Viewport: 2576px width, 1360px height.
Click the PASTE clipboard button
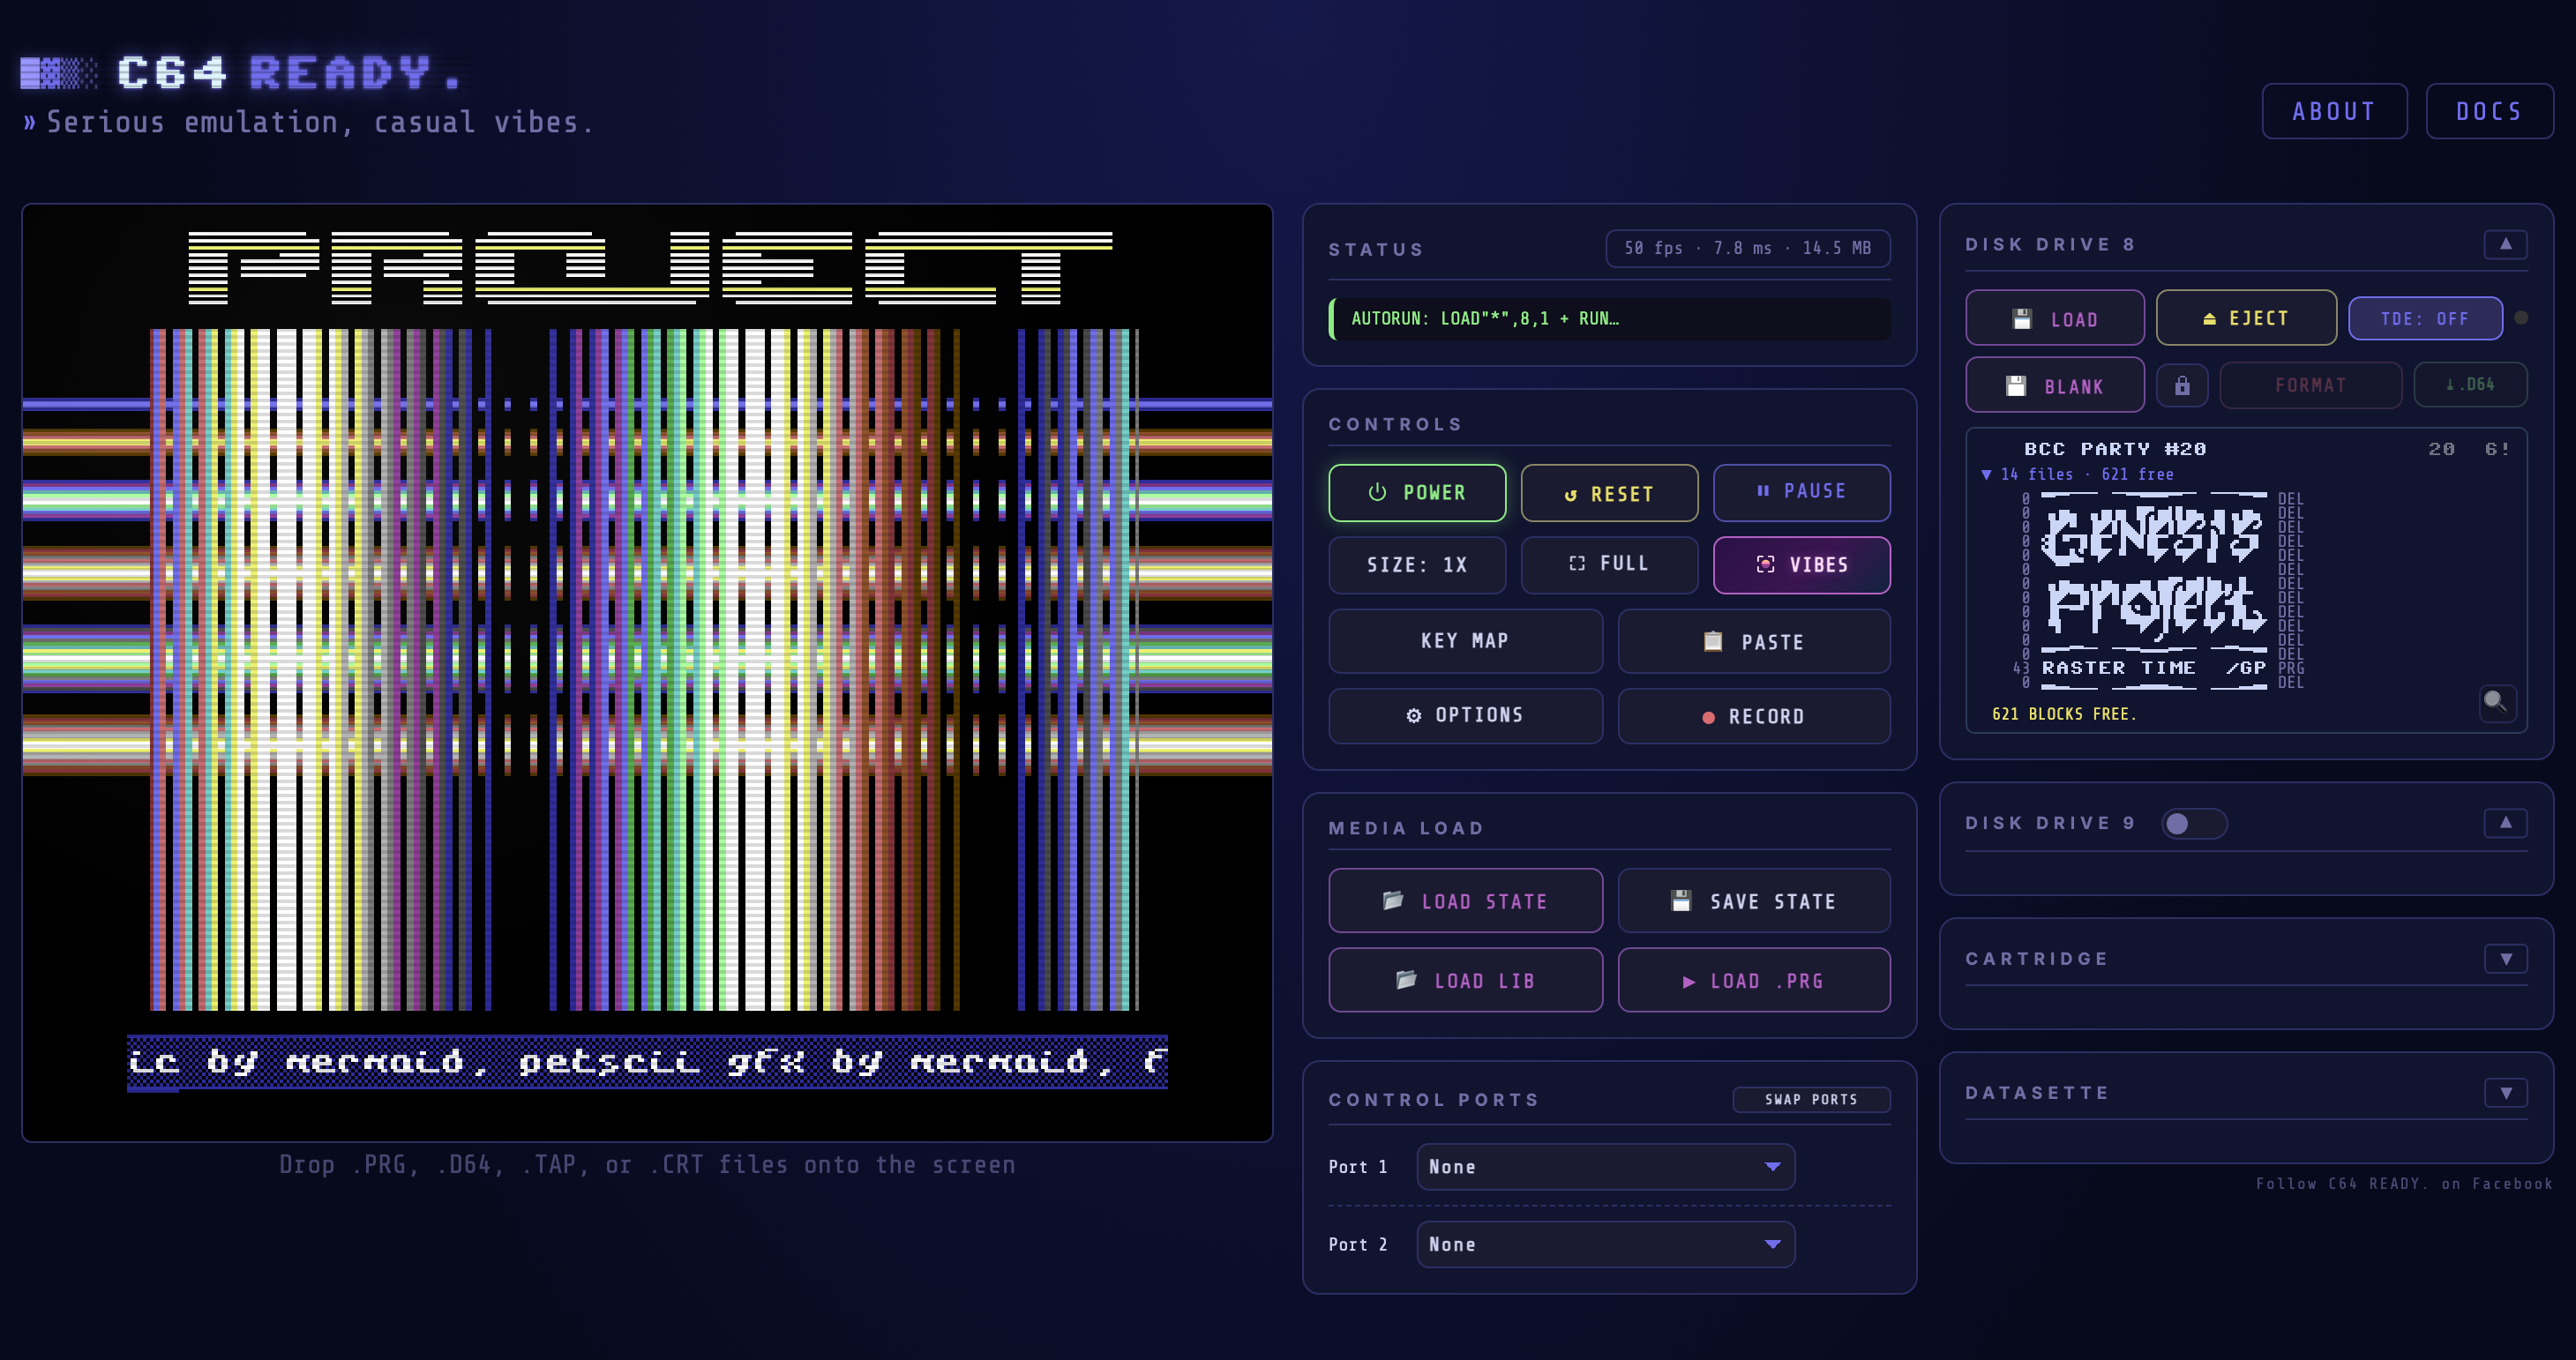pos(1754,641)
